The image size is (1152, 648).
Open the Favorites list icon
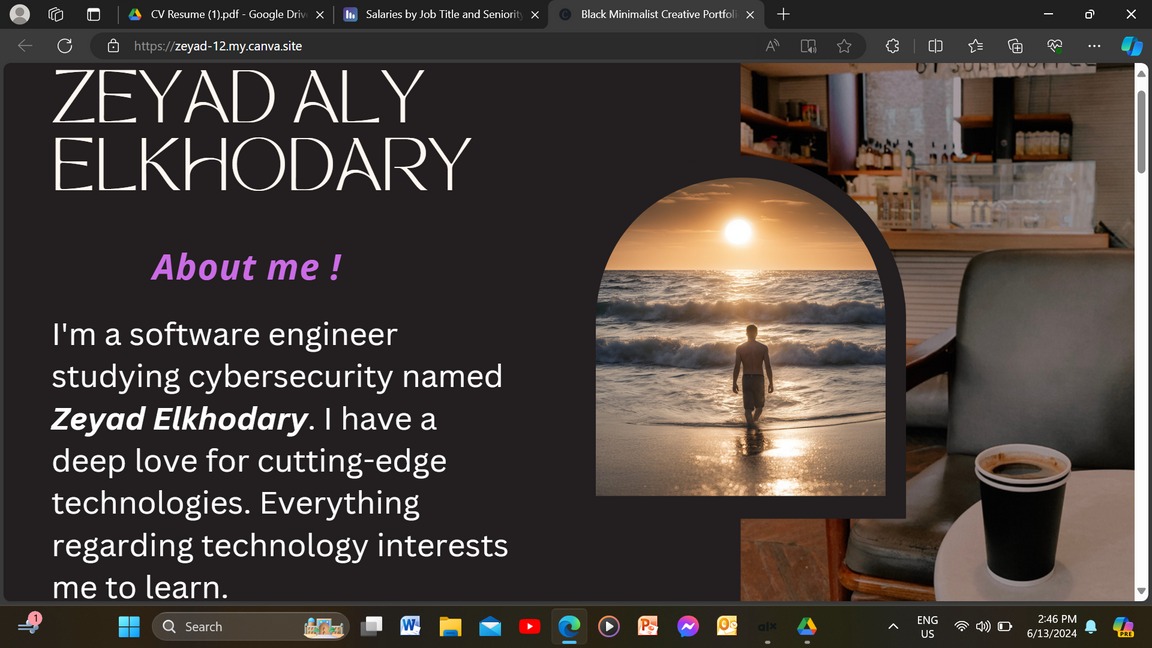click(x=975, y=46)
